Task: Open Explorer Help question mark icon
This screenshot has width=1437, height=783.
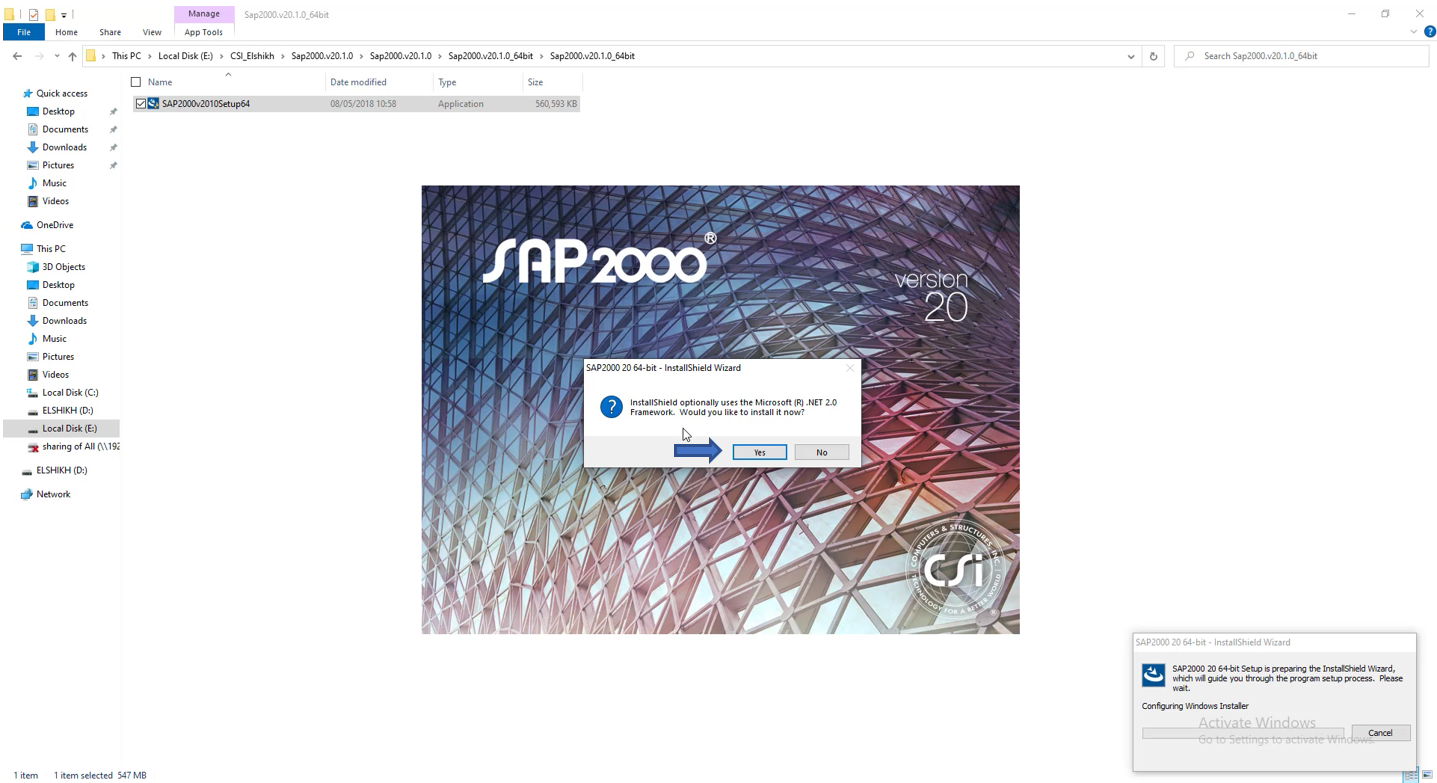Action: (1429, 32)
